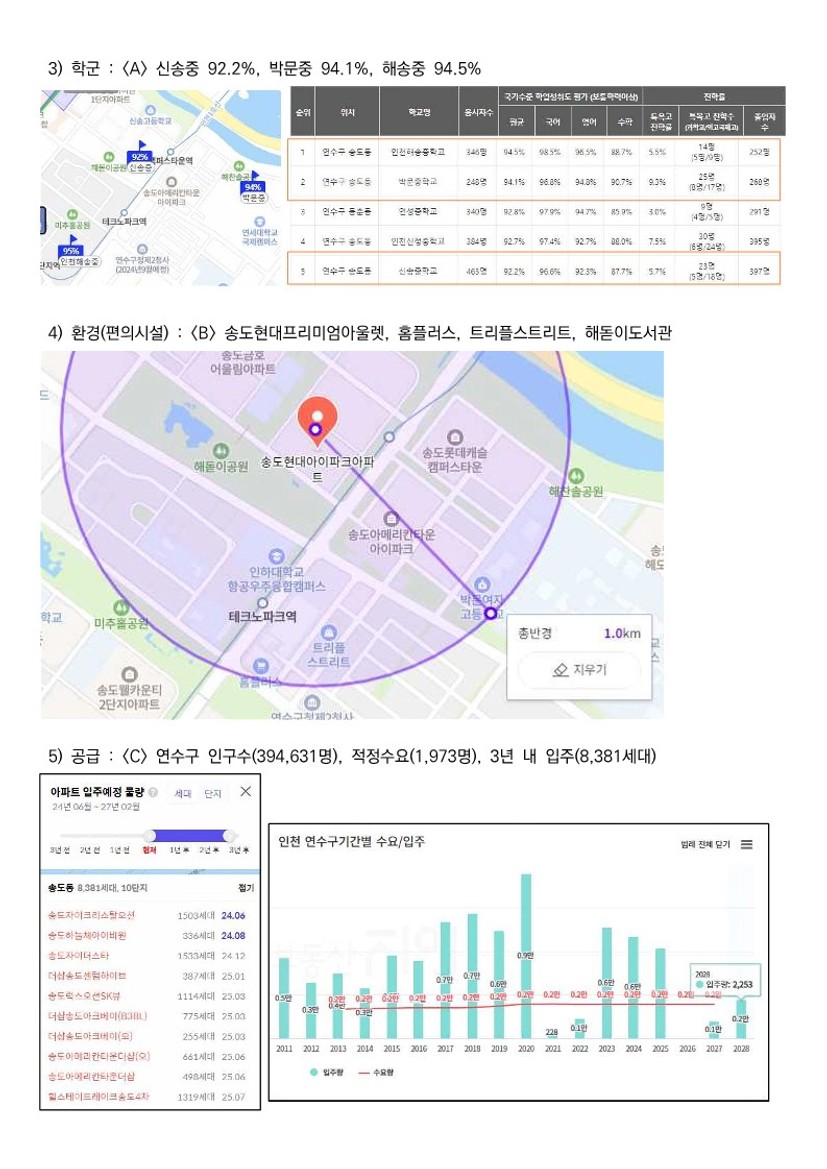Click the 3년 전 mark under the period slider
This screenshot has height=1169, width=827.
(x=60, y=851)
